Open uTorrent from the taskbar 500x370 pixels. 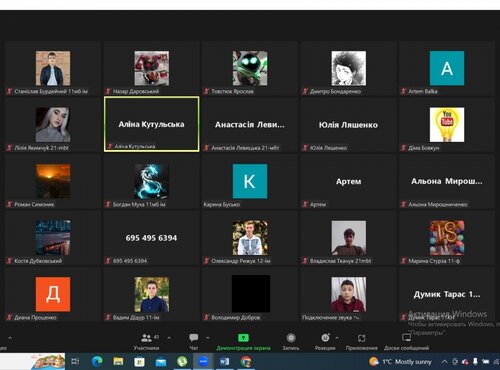182,361
